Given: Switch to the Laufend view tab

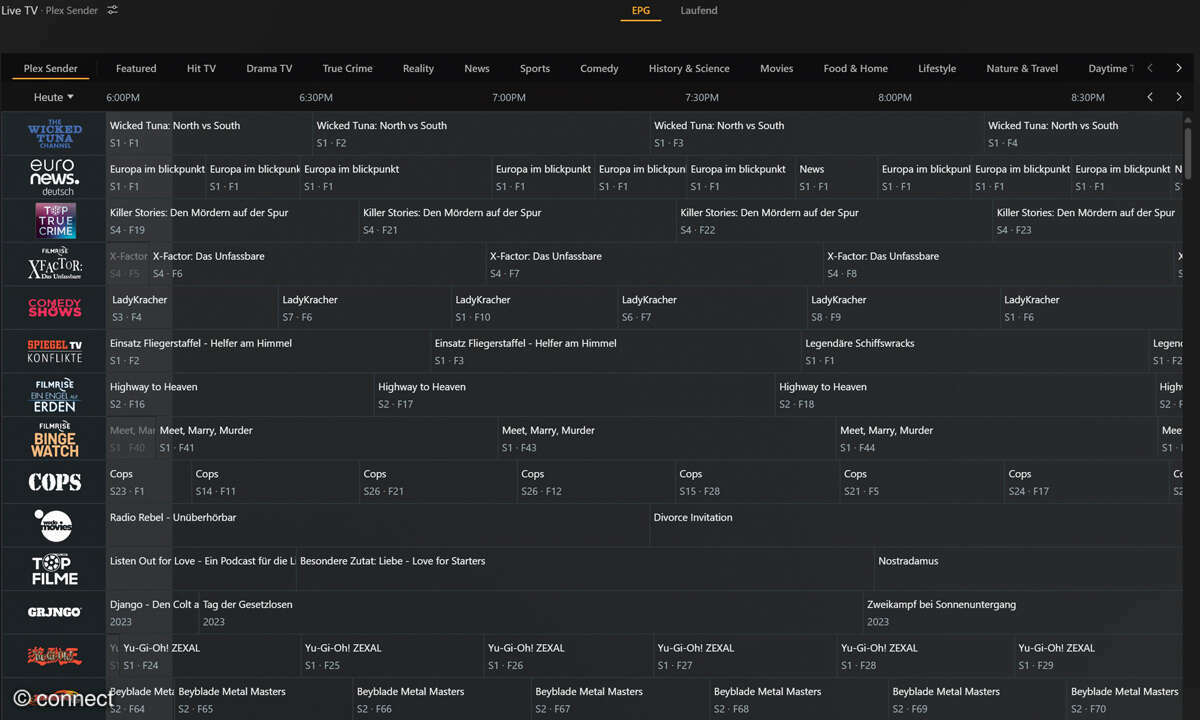Looking at the screenshot, I should (699, 11).
